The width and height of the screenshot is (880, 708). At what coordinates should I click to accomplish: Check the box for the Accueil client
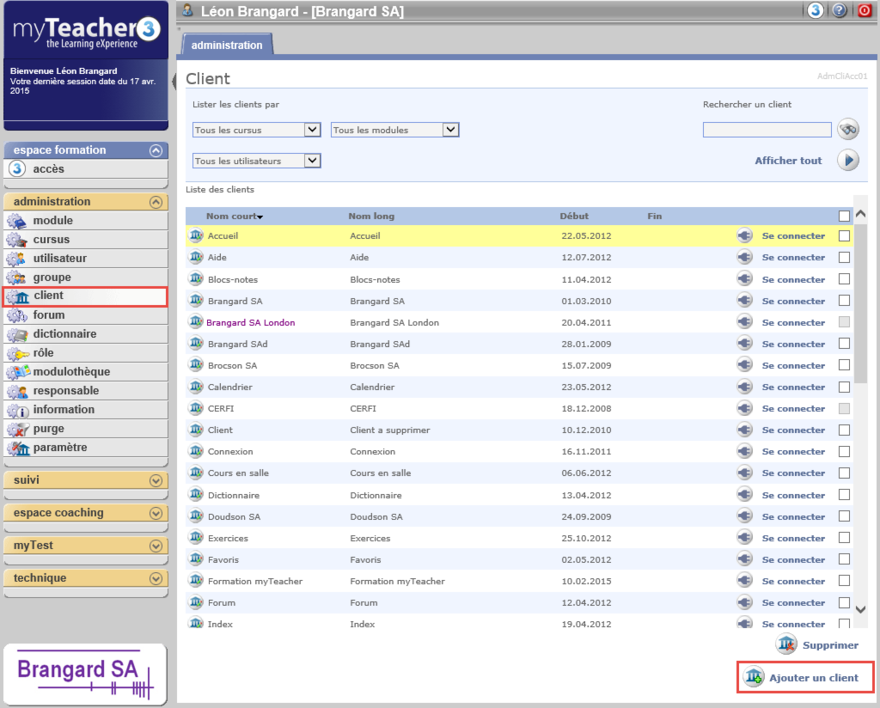tap(844, 236)
